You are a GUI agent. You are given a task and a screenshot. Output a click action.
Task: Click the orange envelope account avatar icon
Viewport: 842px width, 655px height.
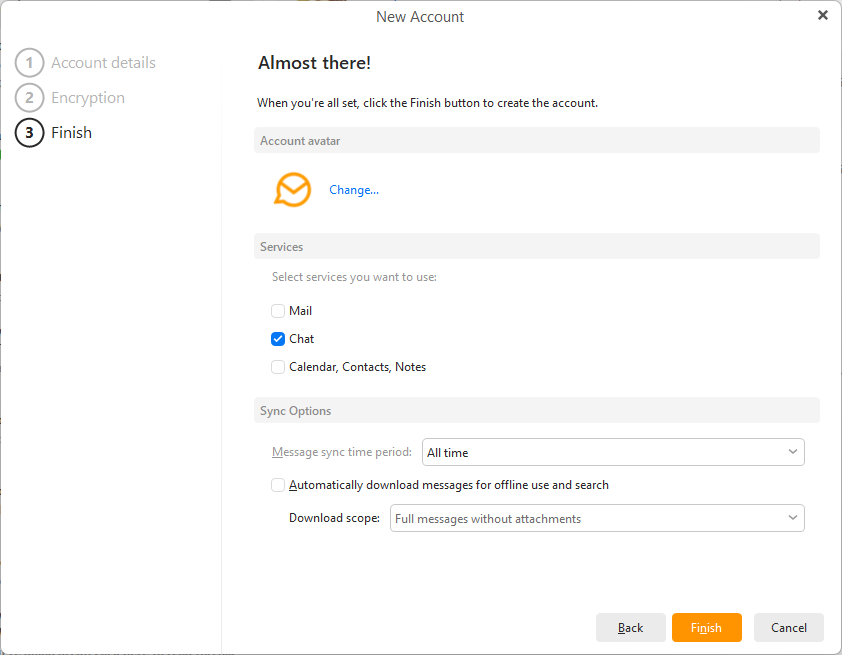pos(293,189)
